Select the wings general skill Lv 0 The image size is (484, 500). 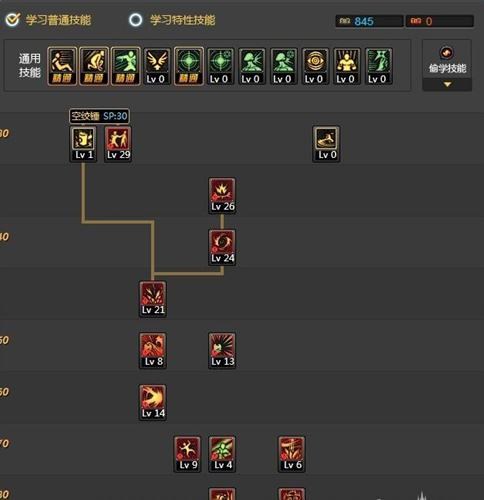pyautogui.click(x=157, y=66)
